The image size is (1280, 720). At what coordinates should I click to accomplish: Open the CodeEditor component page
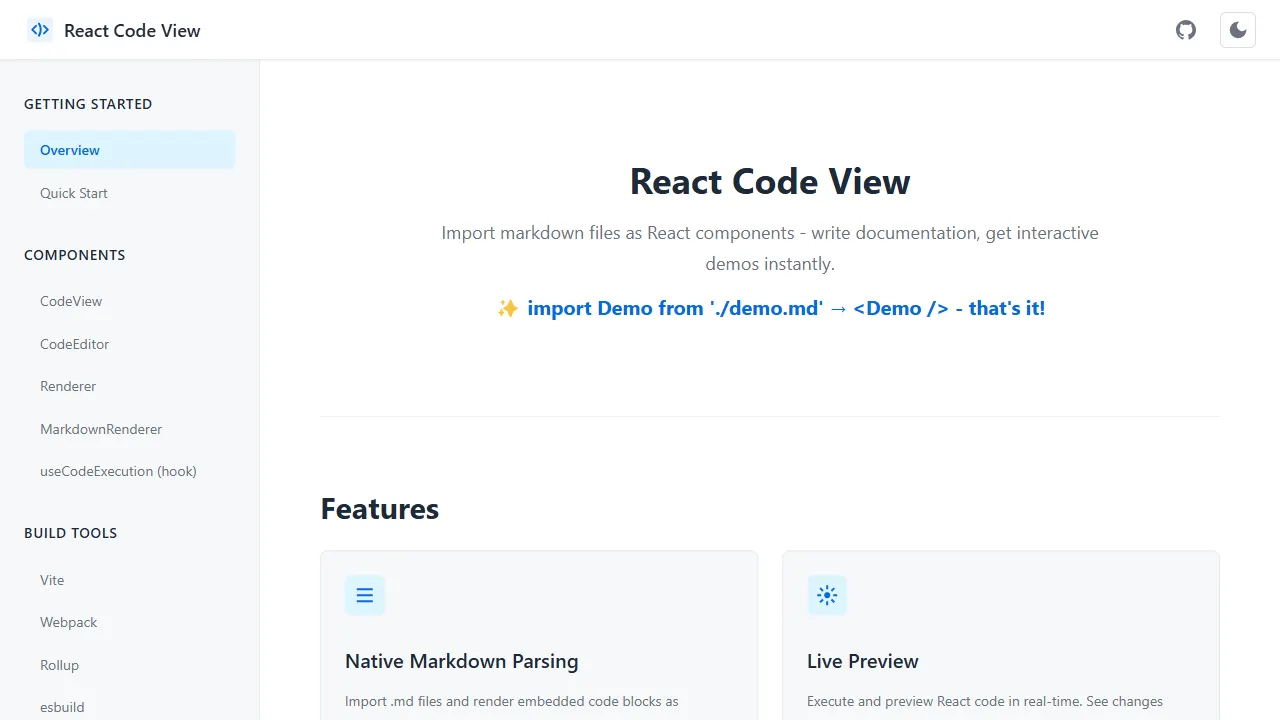(x=130, y=344)
